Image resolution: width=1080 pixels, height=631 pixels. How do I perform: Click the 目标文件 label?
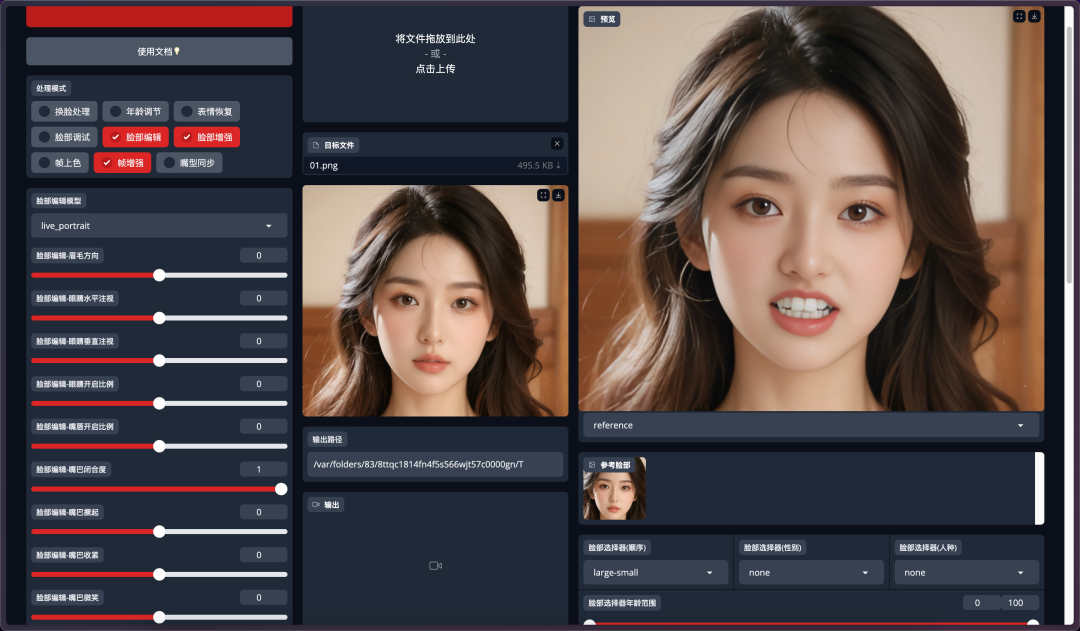click(333, 145)
